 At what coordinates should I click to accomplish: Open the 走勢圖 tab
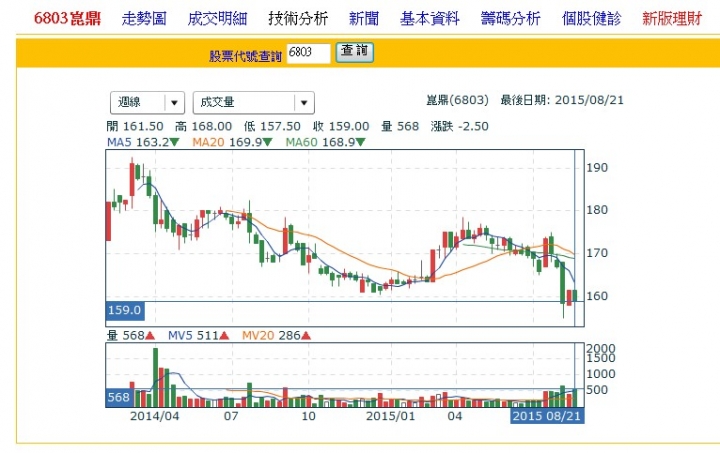pos(144,19)
